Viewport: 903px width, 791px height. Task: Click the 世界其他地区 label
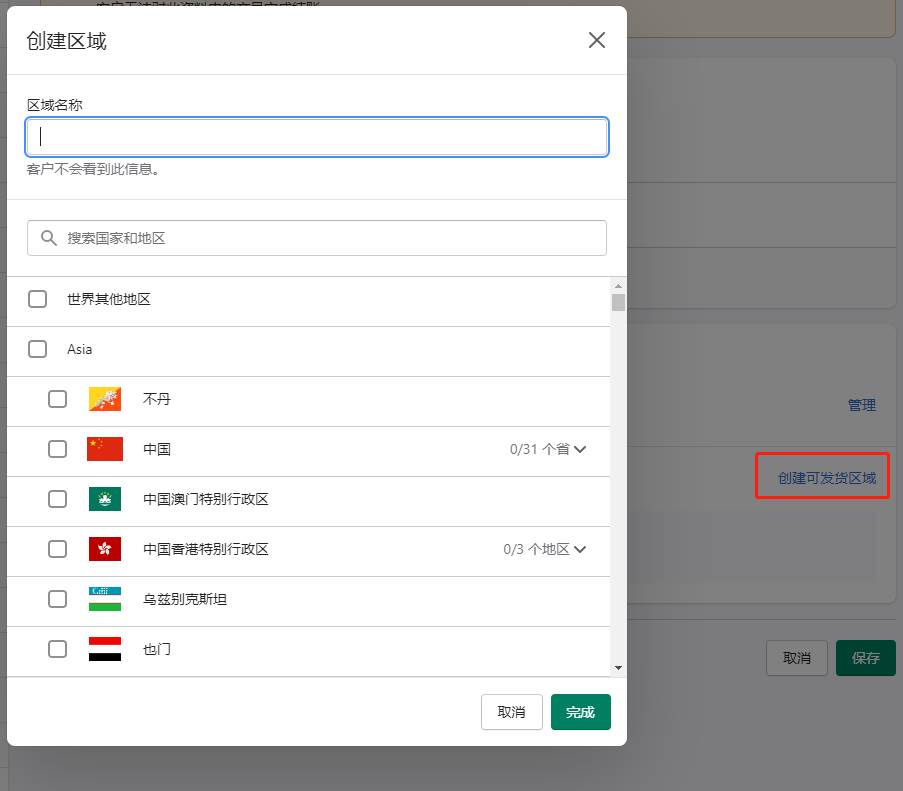tap(109, 299)
